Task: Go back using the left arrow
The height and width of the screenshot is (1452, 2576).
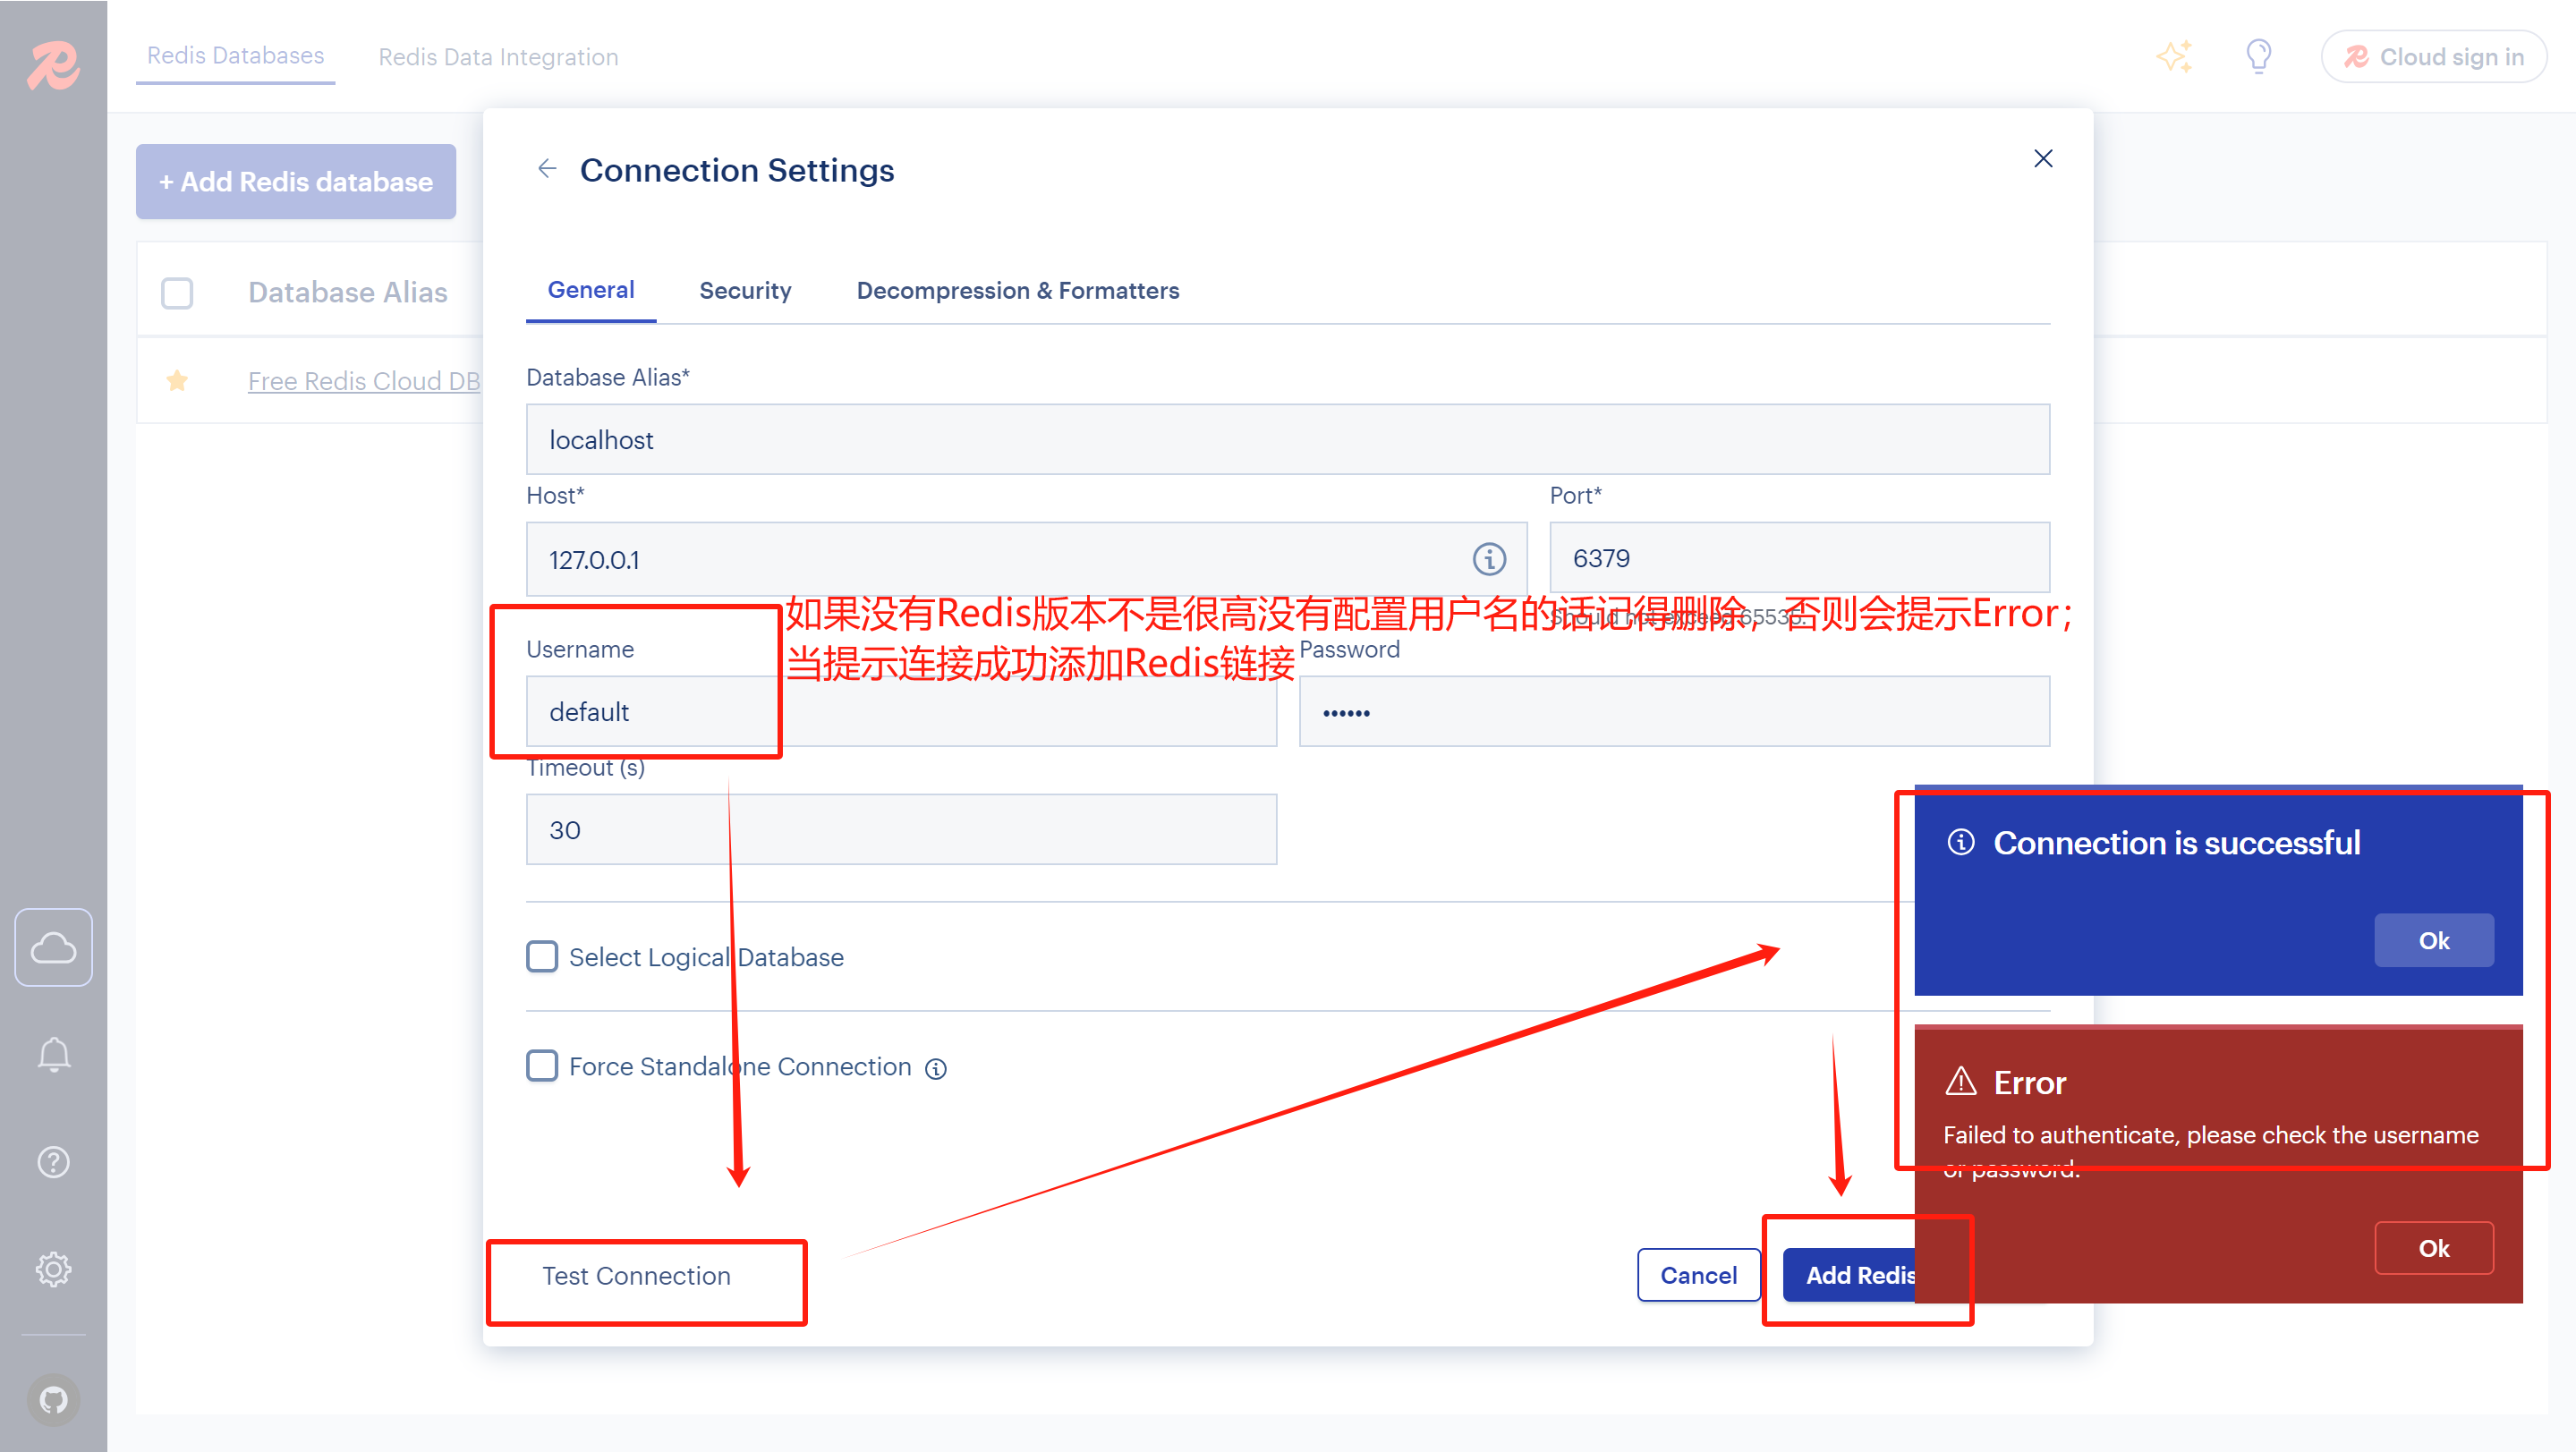Action: point(546,169)
